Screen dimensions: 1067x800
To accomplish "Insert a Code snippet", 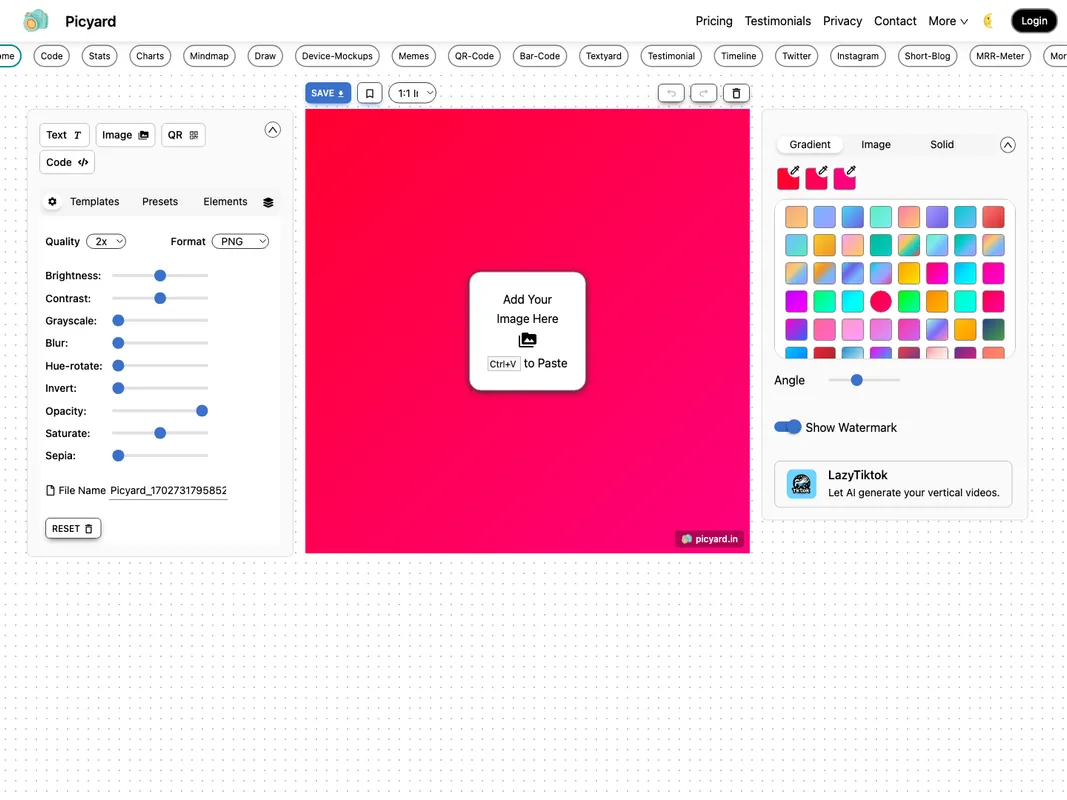I will tap(66, 161).
